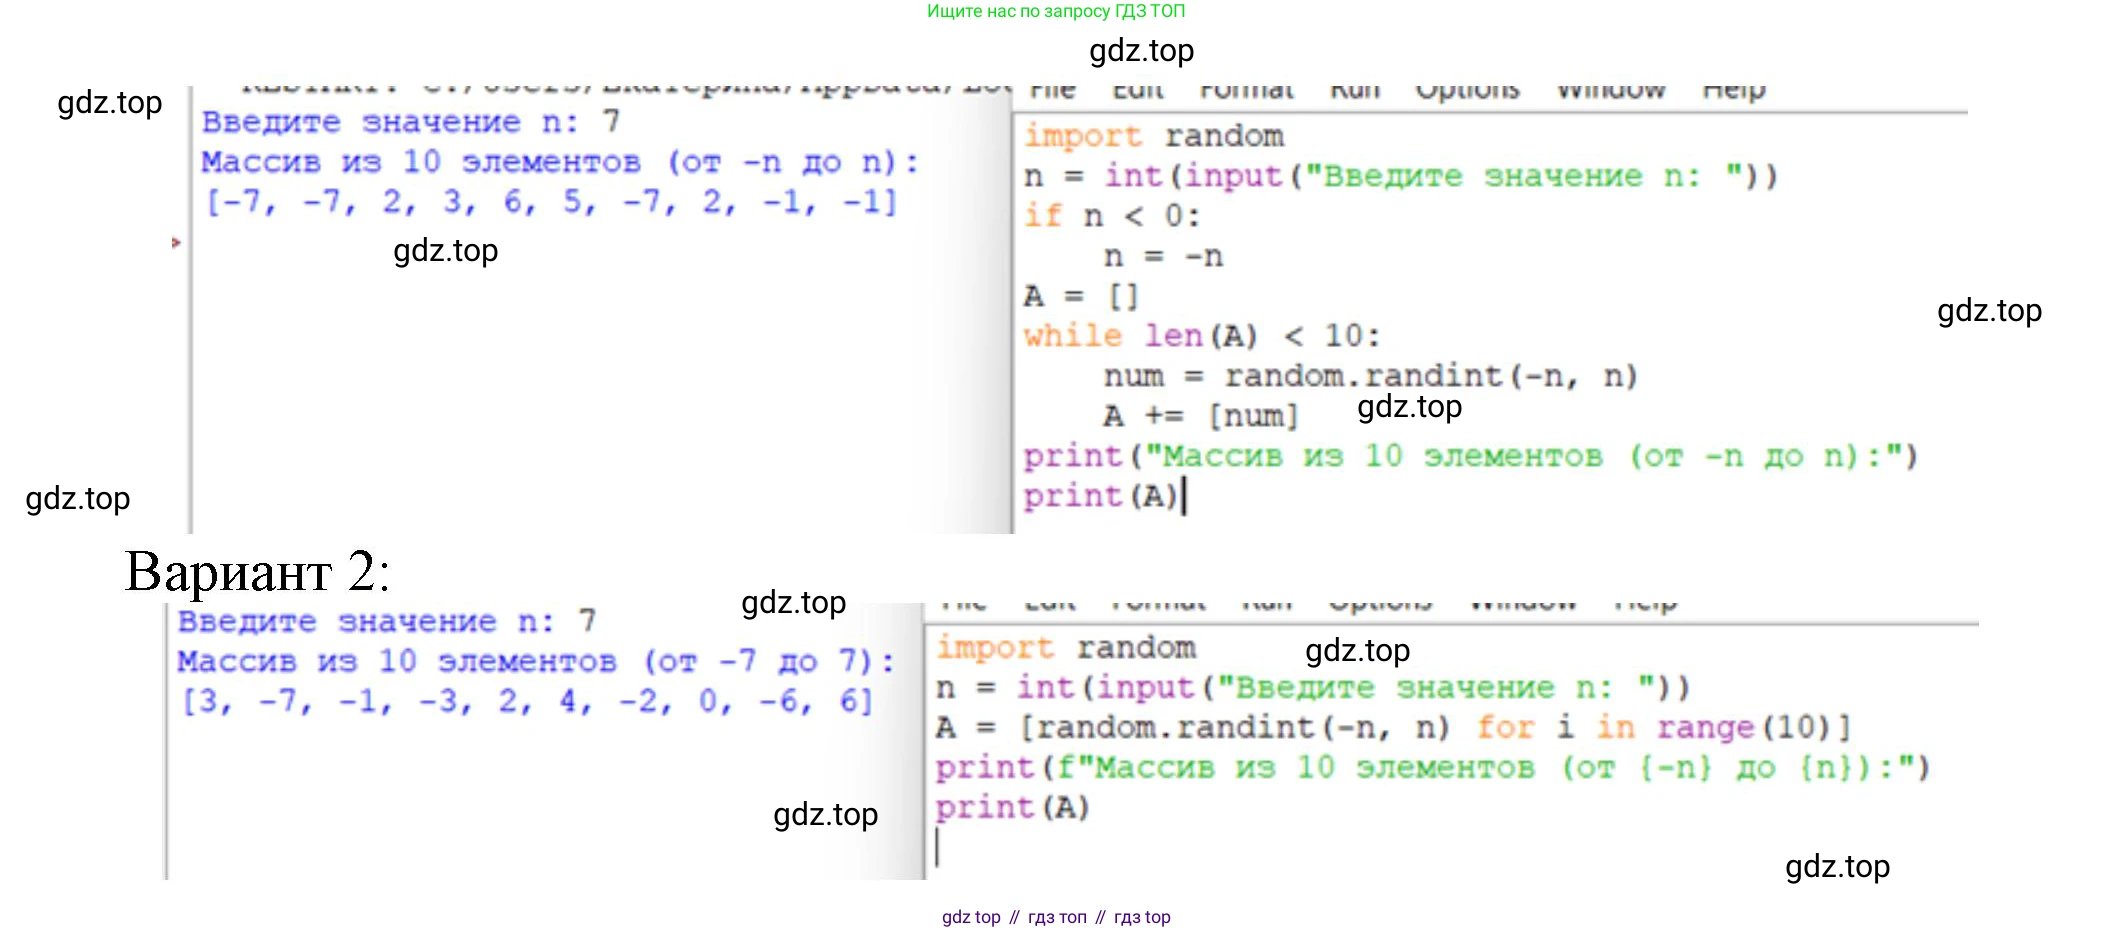Click the '[3, -7, -1, -3, 2, 4...' output list

coord(527,701)
